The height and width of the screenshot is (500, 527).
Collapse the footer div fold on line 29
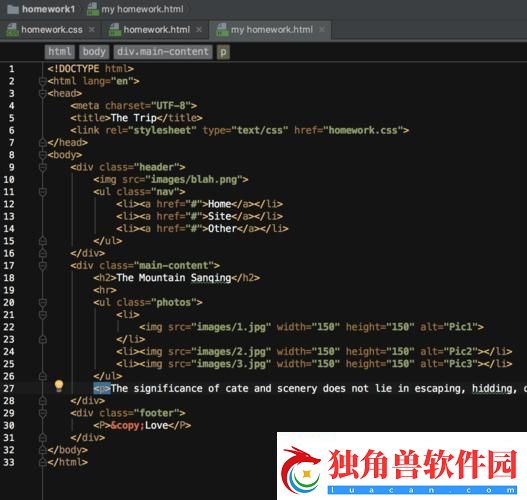pos(42,413)
